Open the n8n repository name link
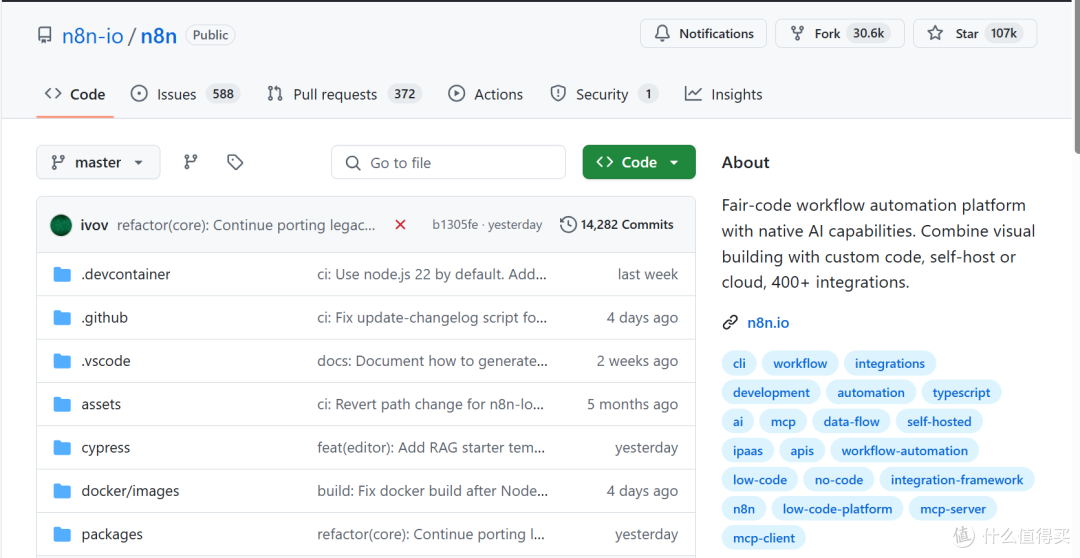Viewport: 1080px width, 558px height. (x=158, y=36)
